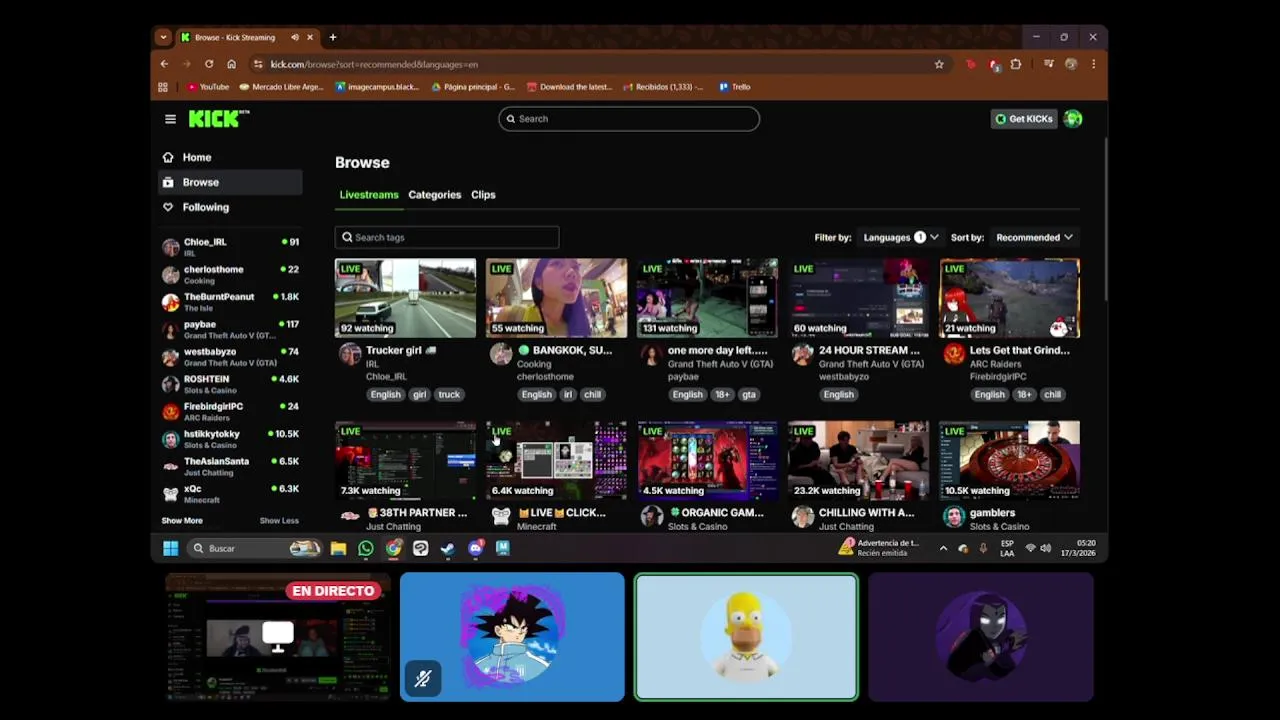Switch to the Livestreams tab
The width and height of the screenshot is (1280, 720).
point(369,195)
